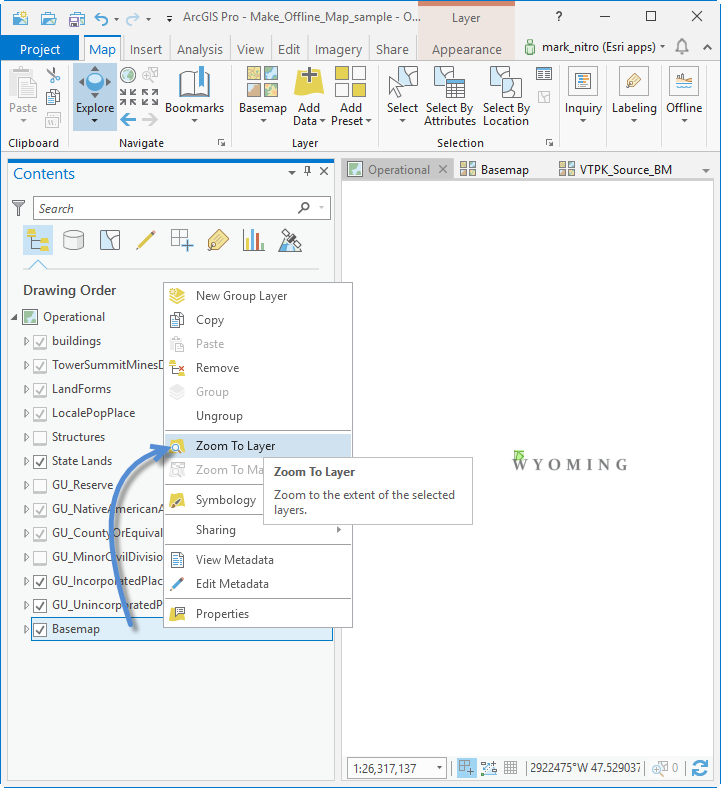Click New Group Layer

(x=258, y=296)
